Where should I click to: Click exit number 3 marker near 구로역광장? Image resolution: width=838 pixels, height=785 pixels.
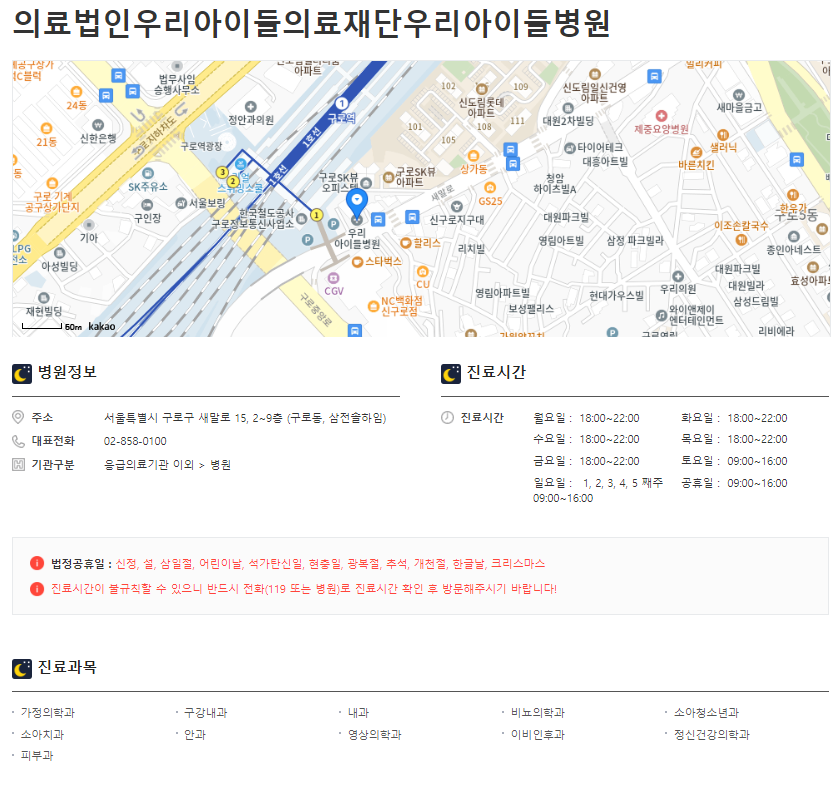[222, 172]
